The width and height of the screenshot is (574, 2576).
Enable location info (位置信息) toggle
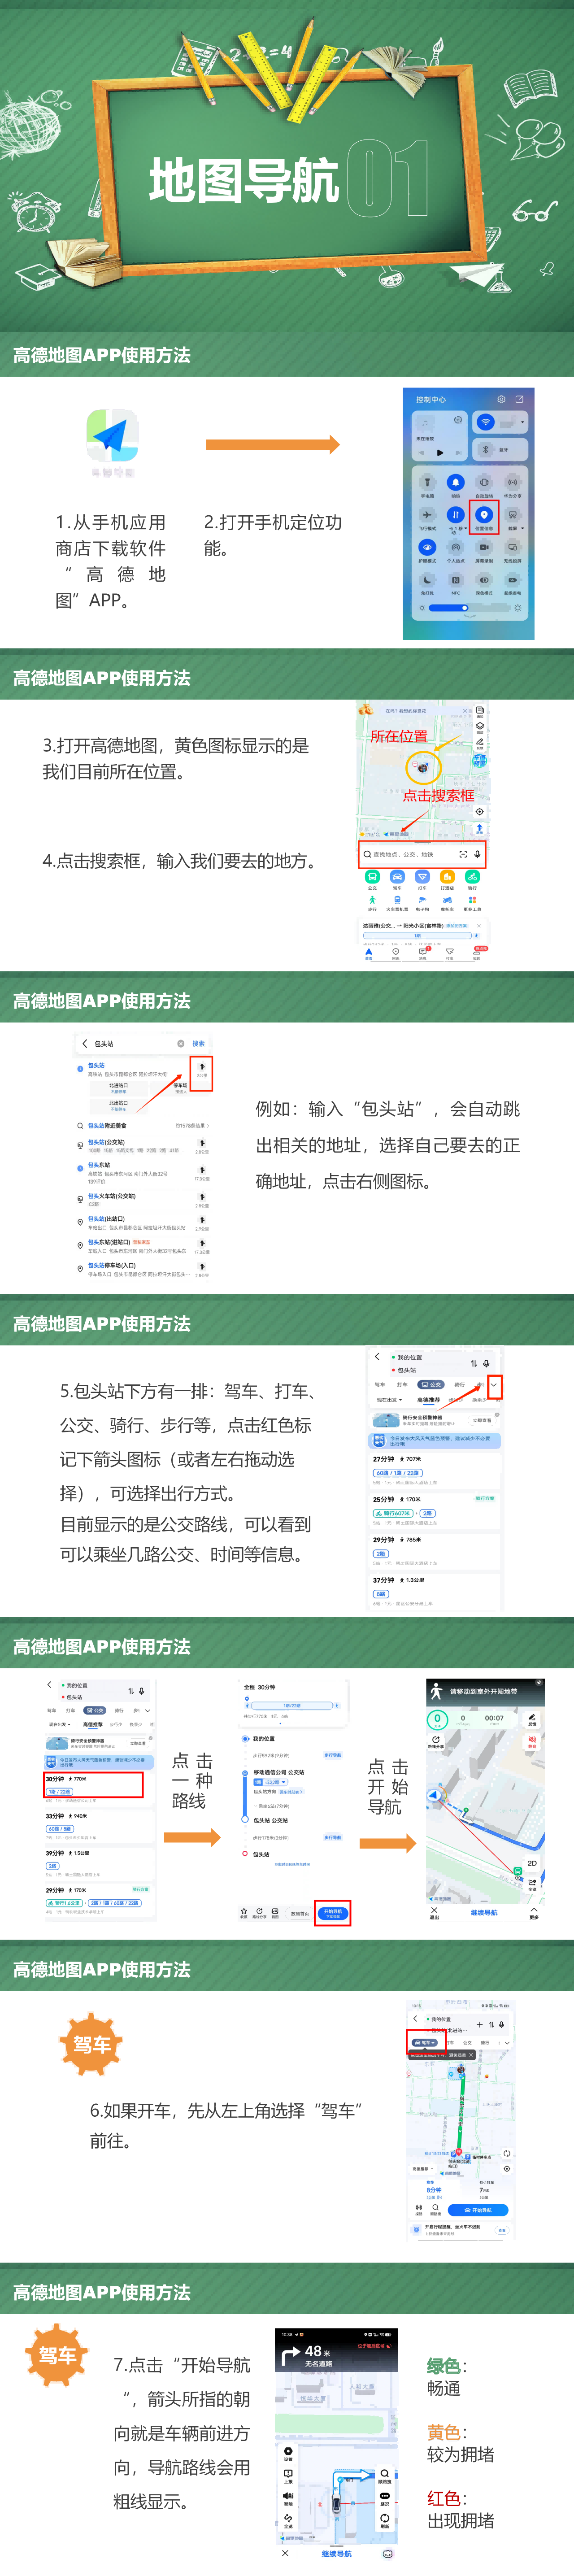484,515
